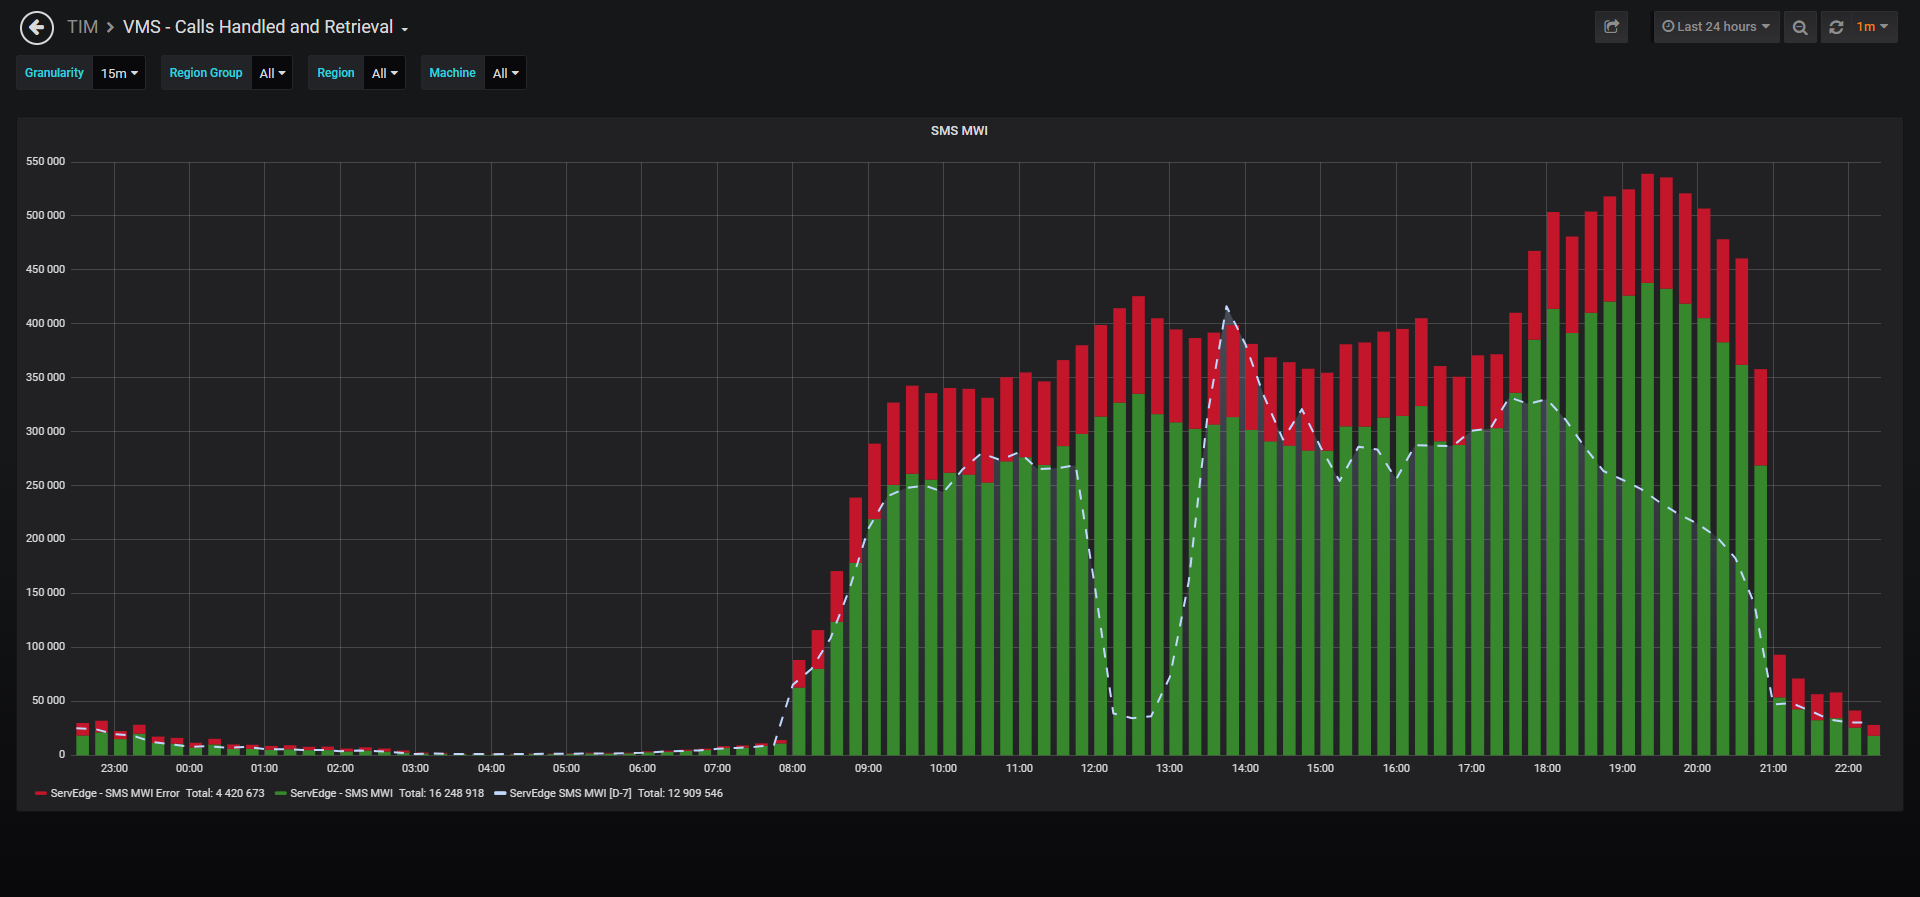Open the VMS - Calls Handled and Retrieval dashboard menu

(265, 27)
